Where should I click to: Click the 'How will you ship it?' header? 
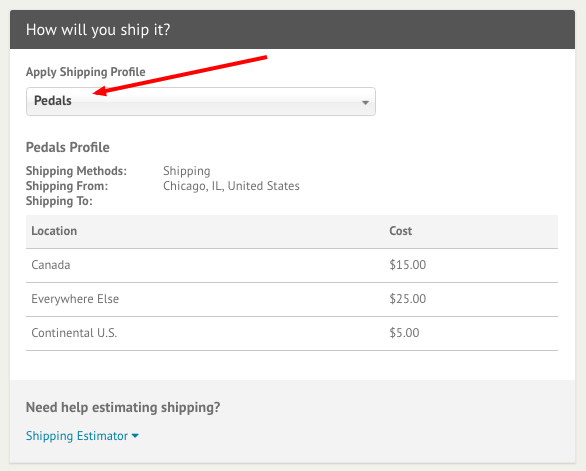[98, 30]
